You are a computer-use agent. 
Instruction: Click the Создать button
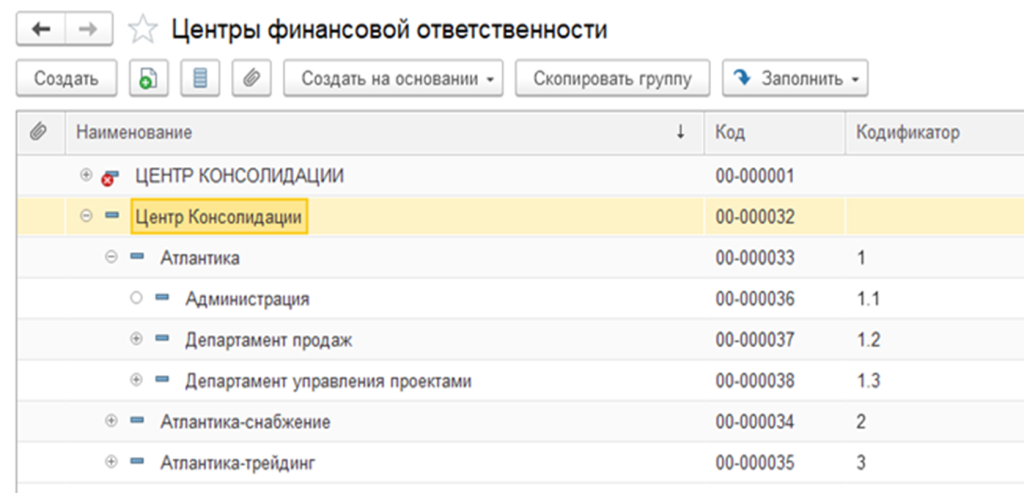66,79
